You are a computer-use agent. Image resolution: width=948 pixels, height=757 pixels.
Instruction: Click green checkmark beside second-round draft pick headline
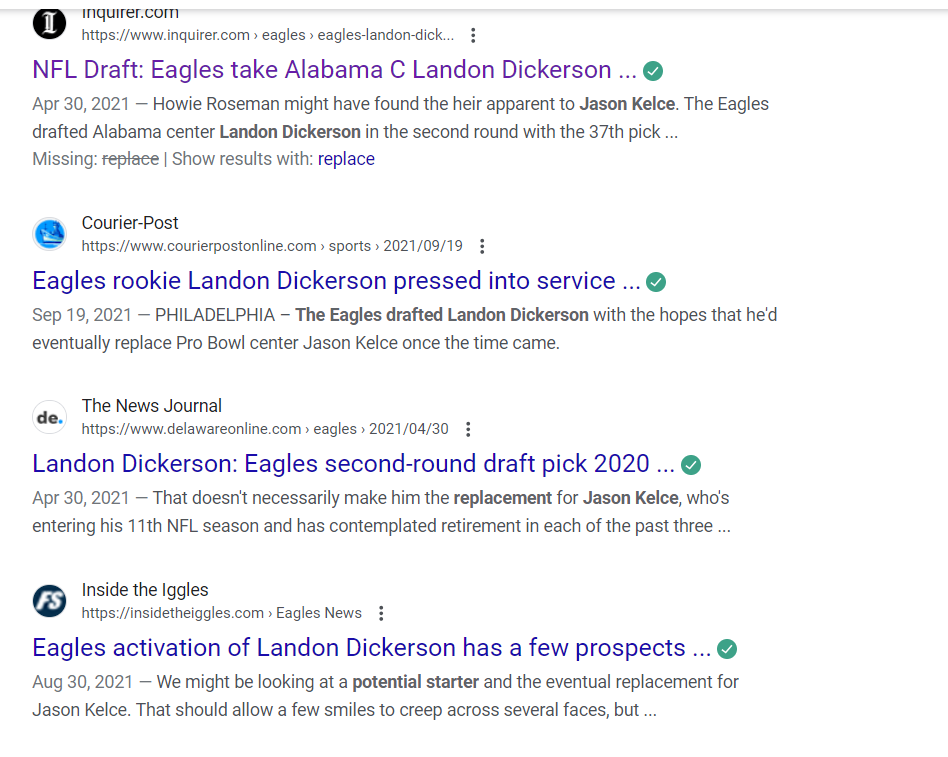click(x=691, y=465)
